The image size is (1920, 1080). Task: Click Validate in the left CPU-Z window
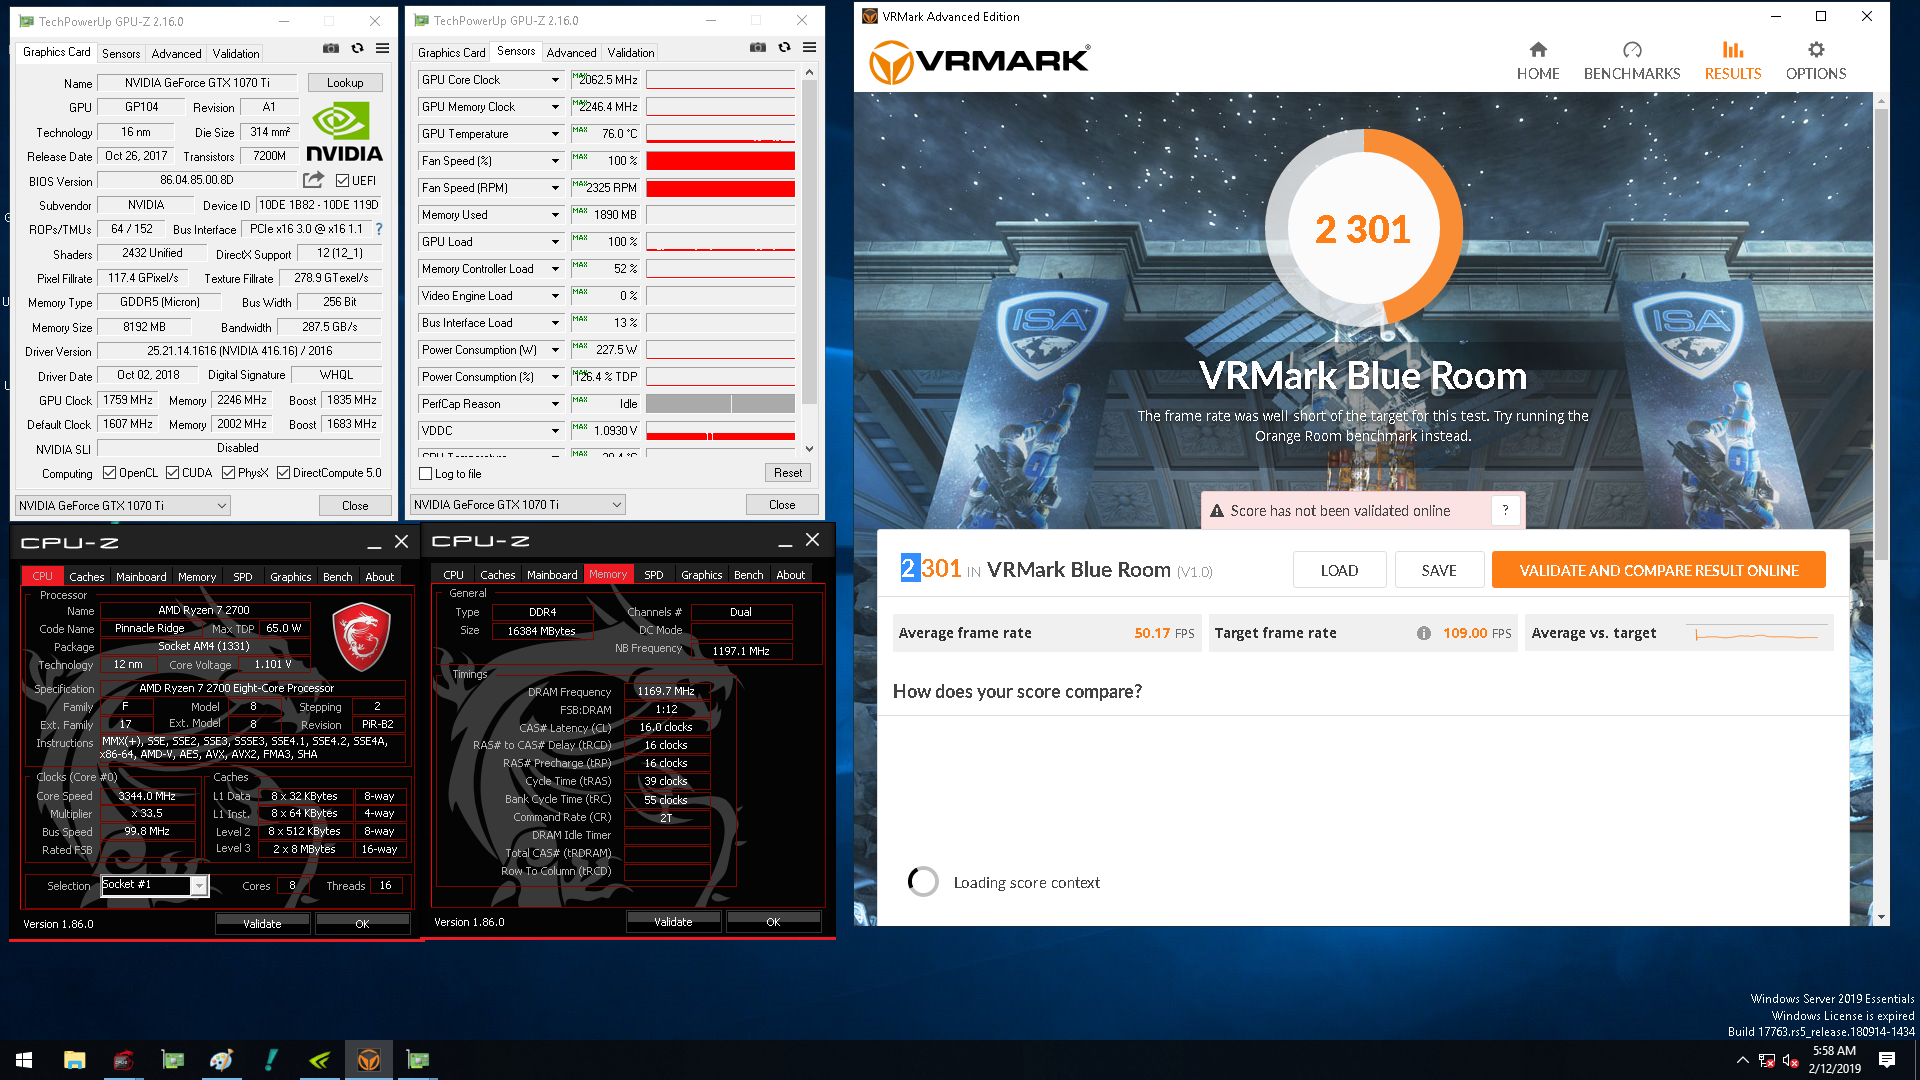[262, 924]
